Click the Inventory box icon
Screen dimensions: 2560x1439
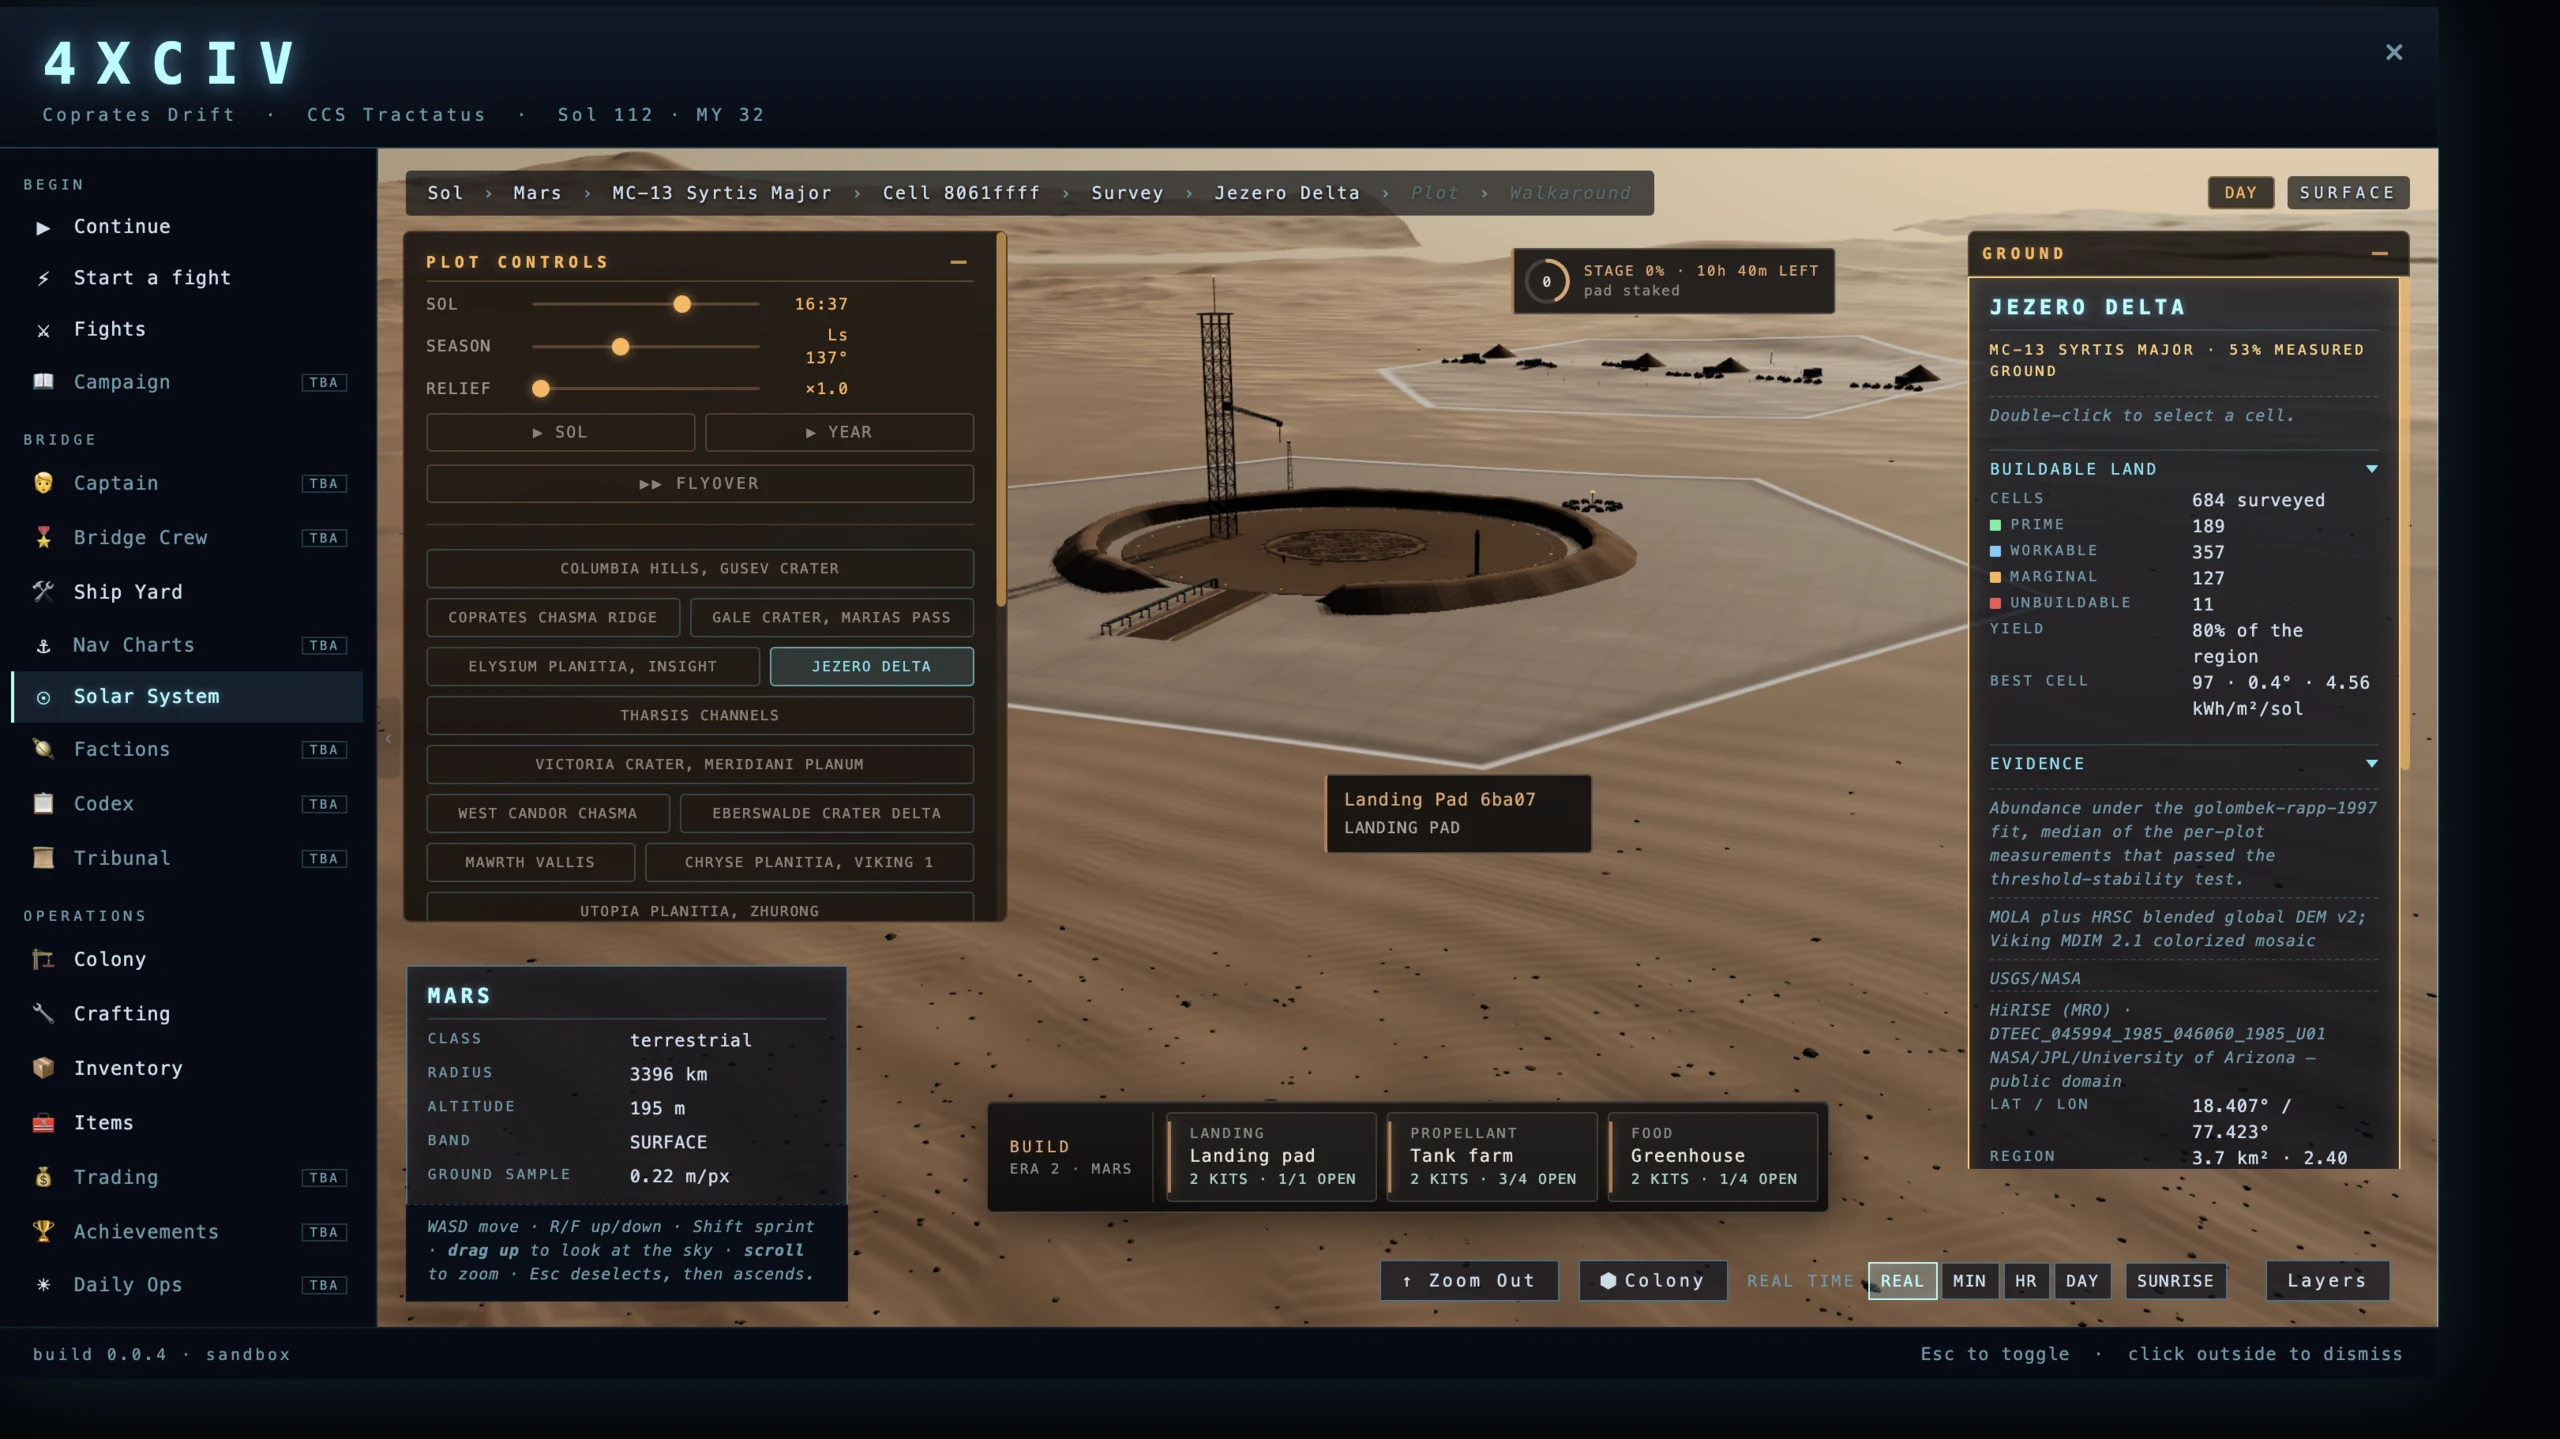[x=43, y=1068]
